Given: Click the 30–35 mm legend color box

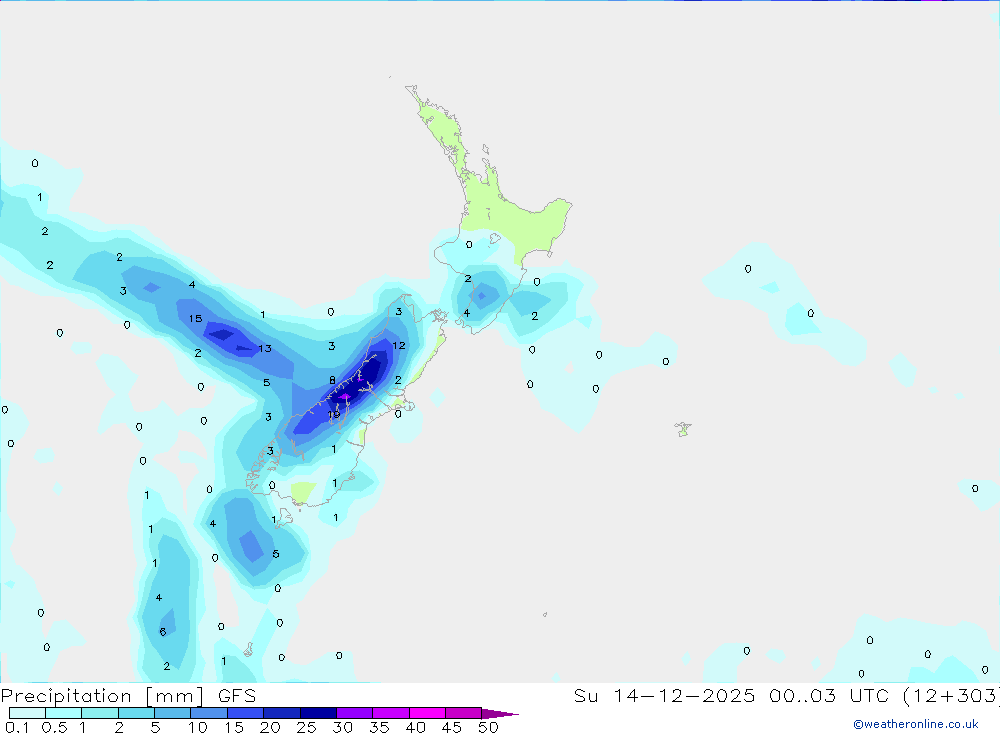Looking at the screenshot, I should (355, 713).
